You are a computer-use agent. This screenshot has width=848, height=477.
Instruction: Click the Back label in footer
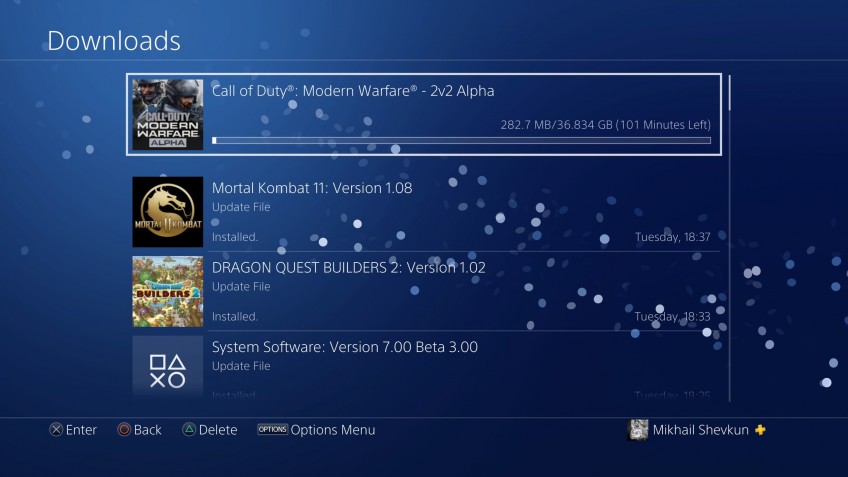[148, 430]
